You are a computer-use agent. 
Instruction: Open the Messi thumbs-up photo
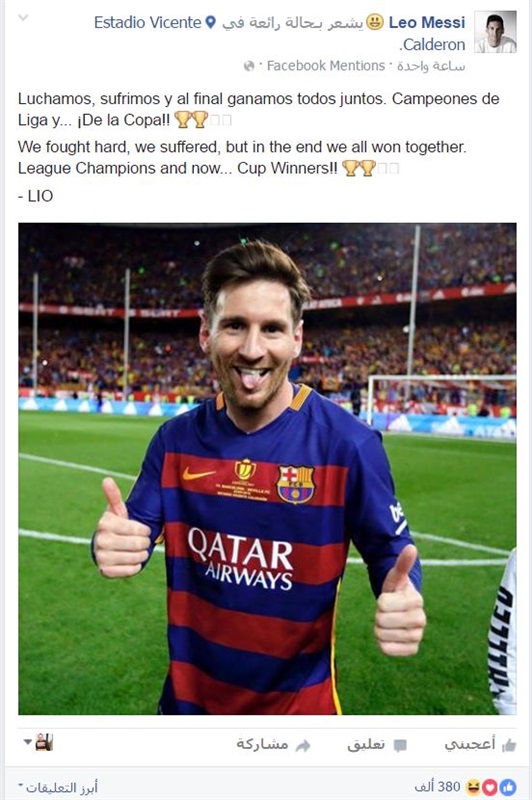[267, 468]
